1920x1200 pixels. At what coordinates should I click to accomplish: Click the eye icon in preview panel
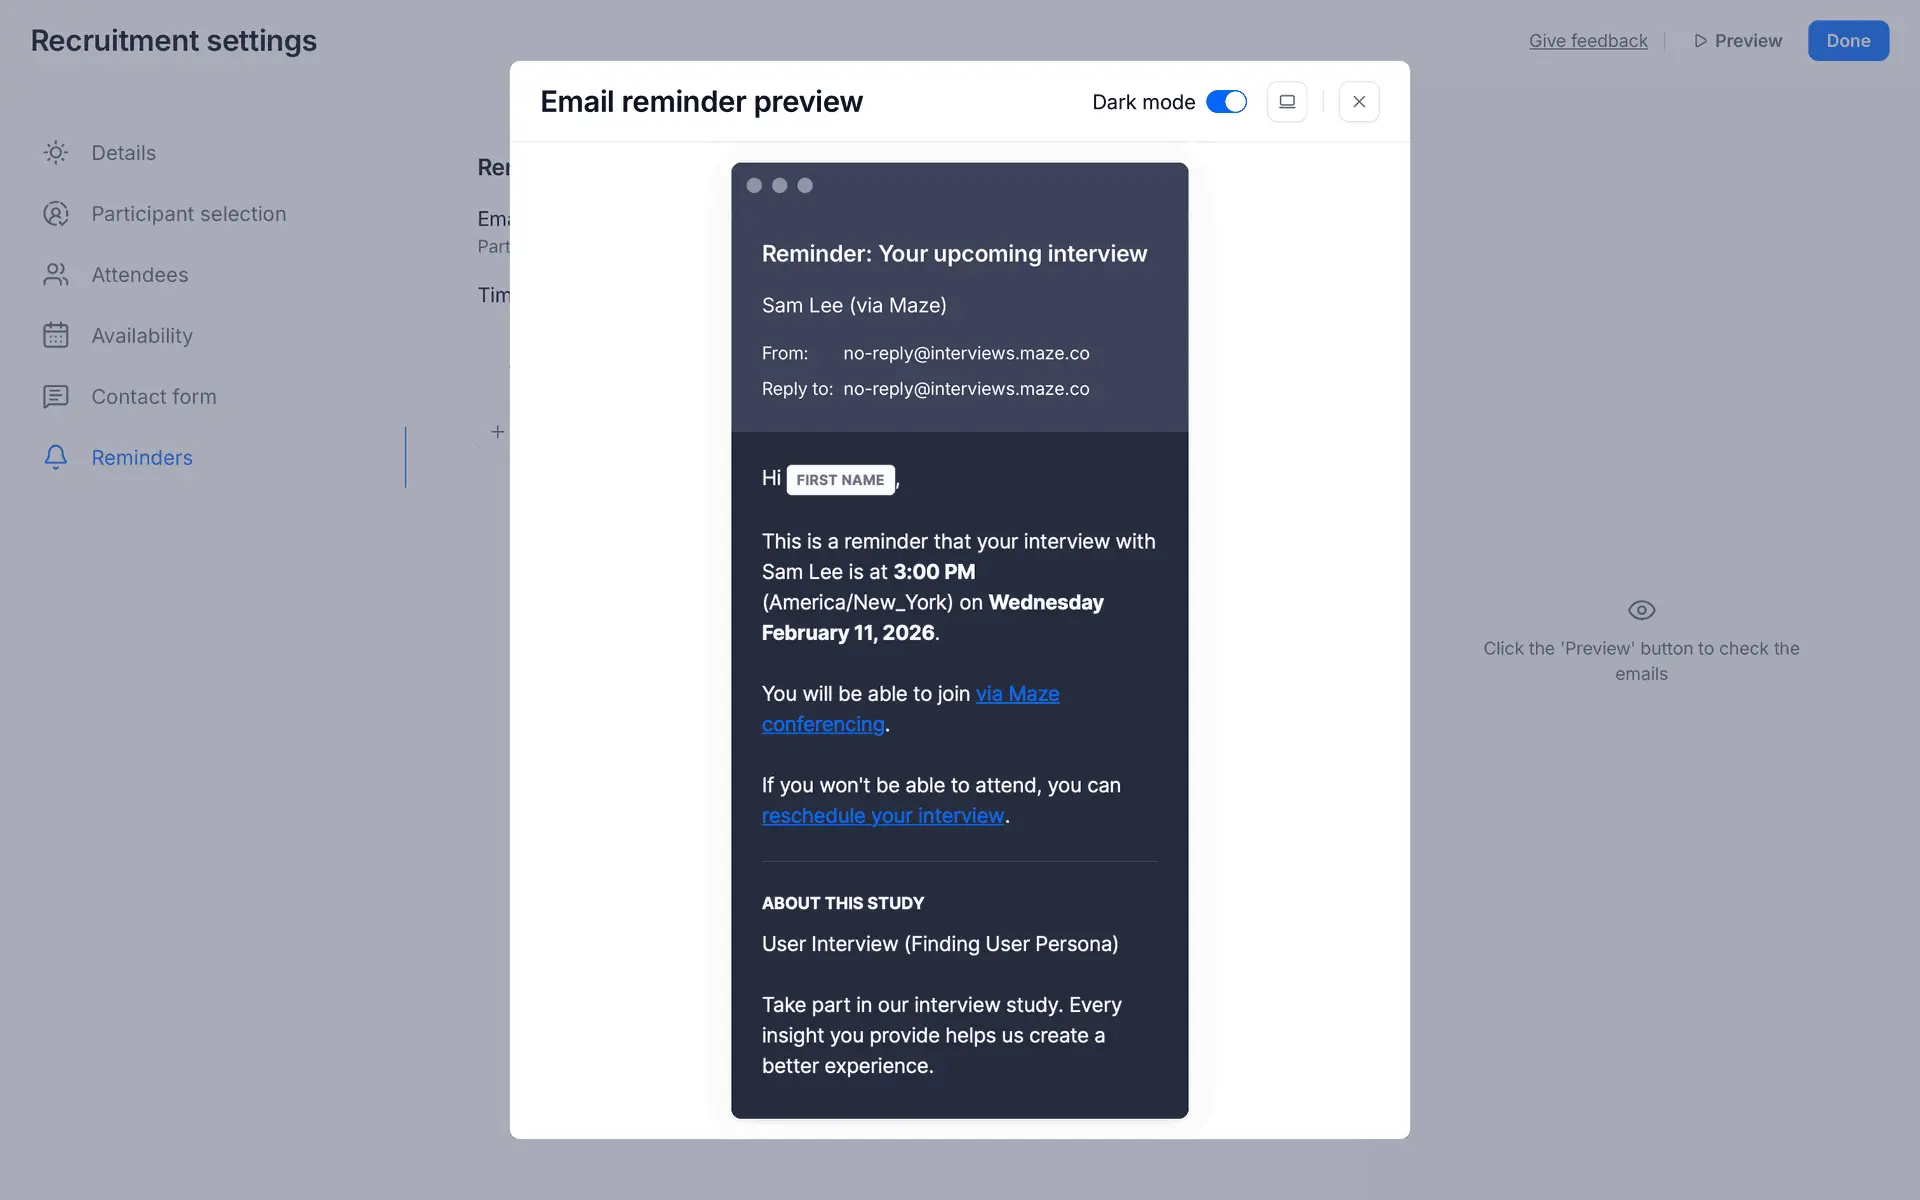[x=1641, y=610]
